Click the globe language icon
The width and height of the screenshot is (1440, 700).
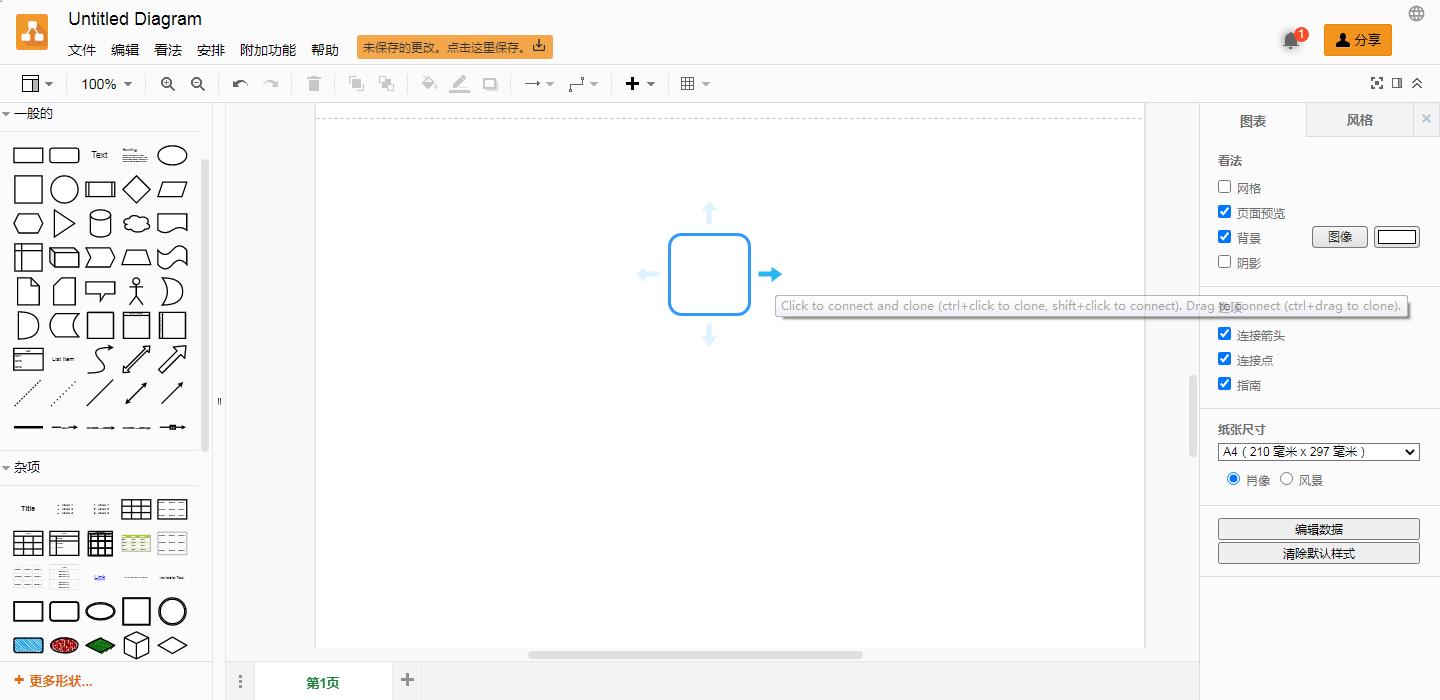(x=1416, y=14)
